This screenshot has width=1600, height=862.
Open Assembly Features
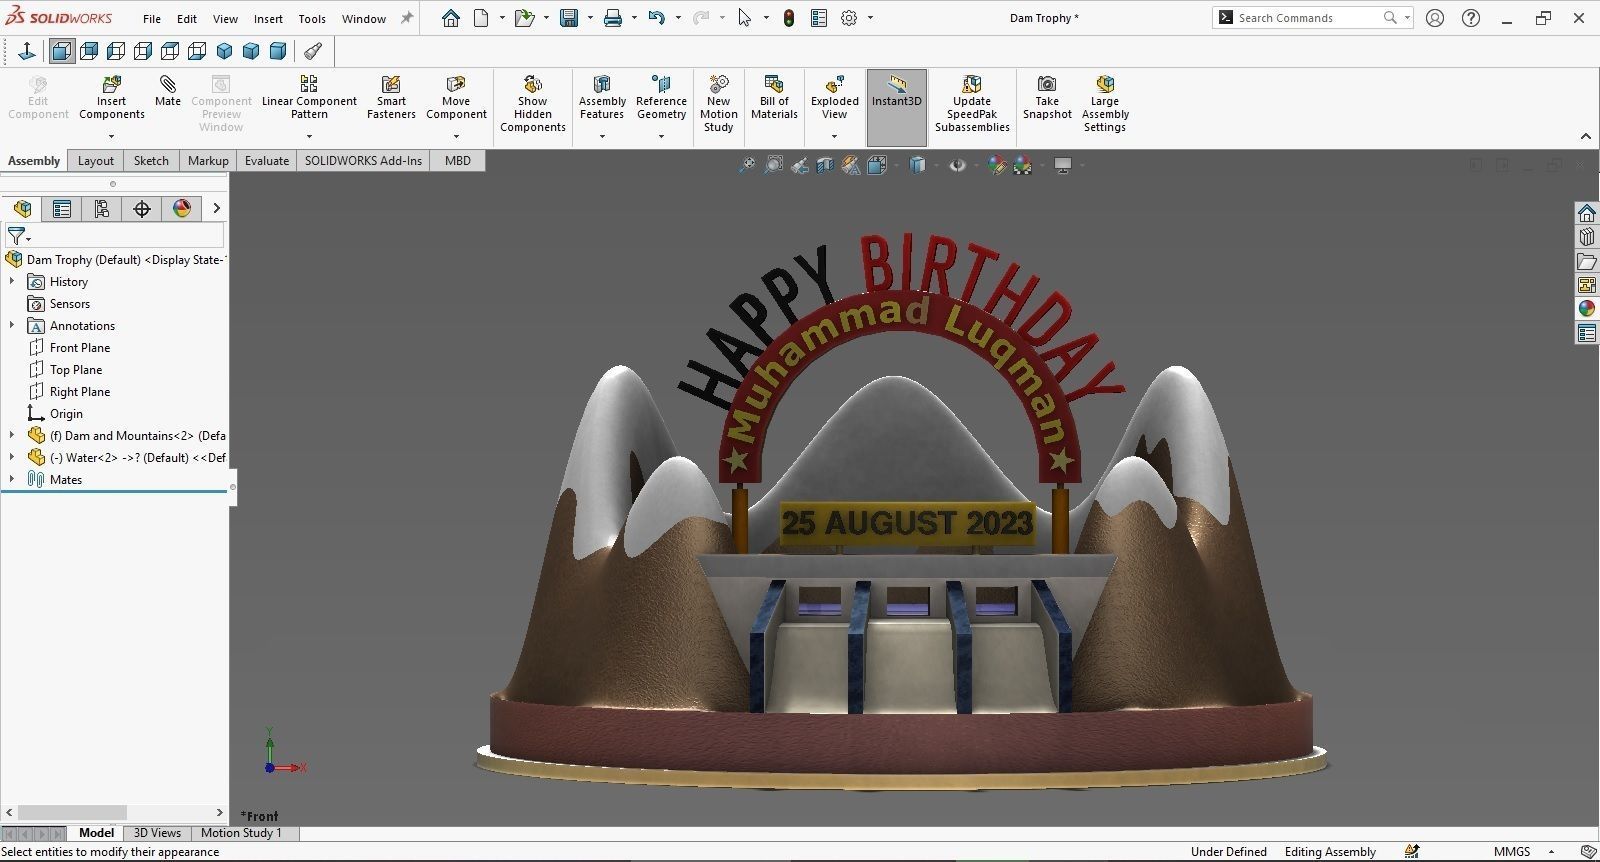coord(602,97)
